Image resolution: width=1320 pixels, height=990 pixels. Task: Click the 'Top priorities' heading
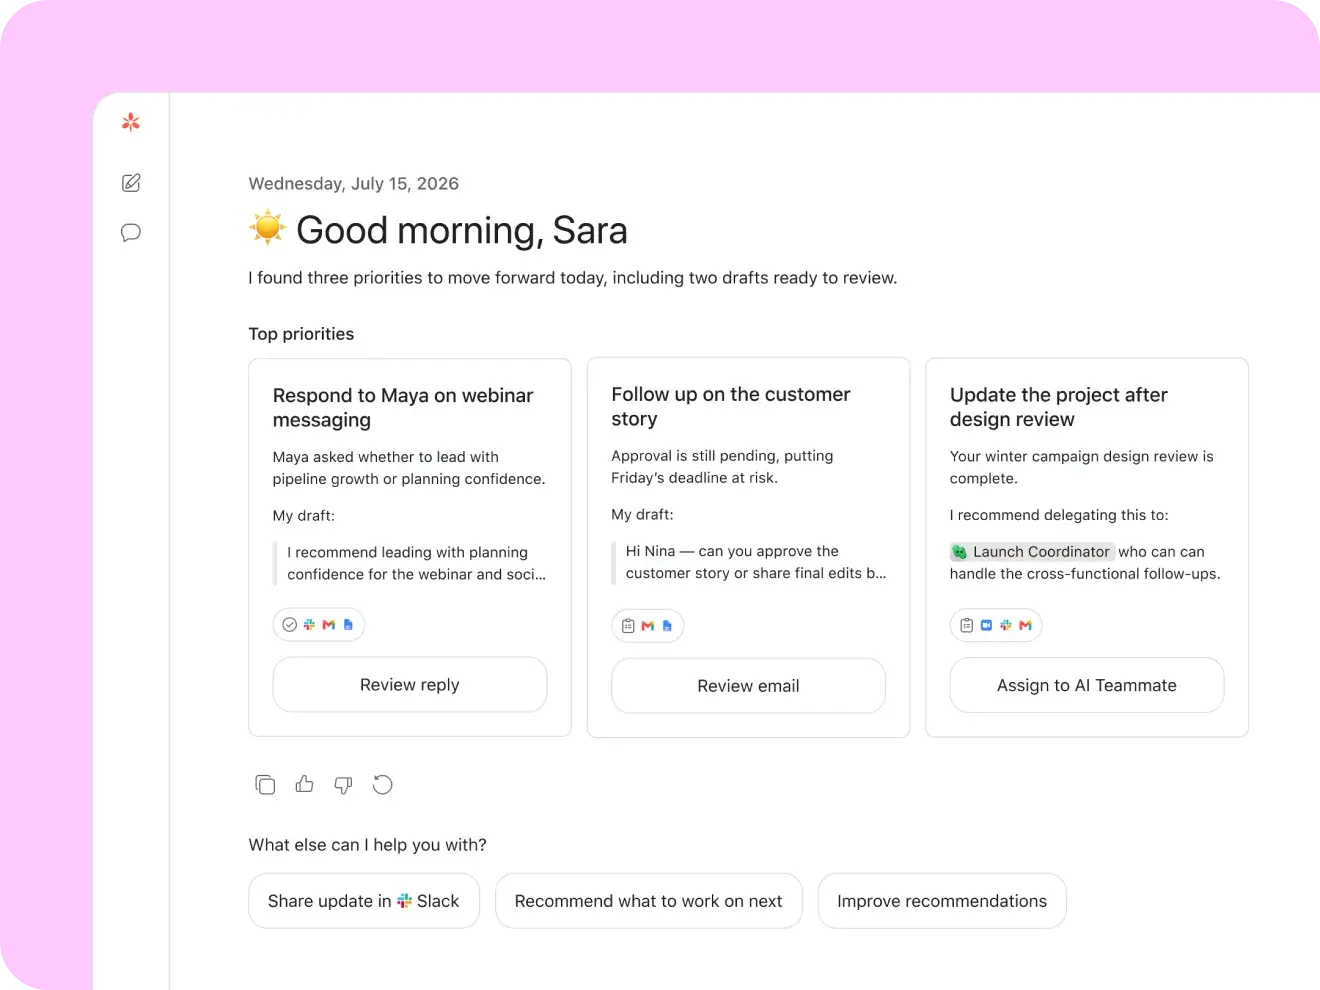click(301, 334)
